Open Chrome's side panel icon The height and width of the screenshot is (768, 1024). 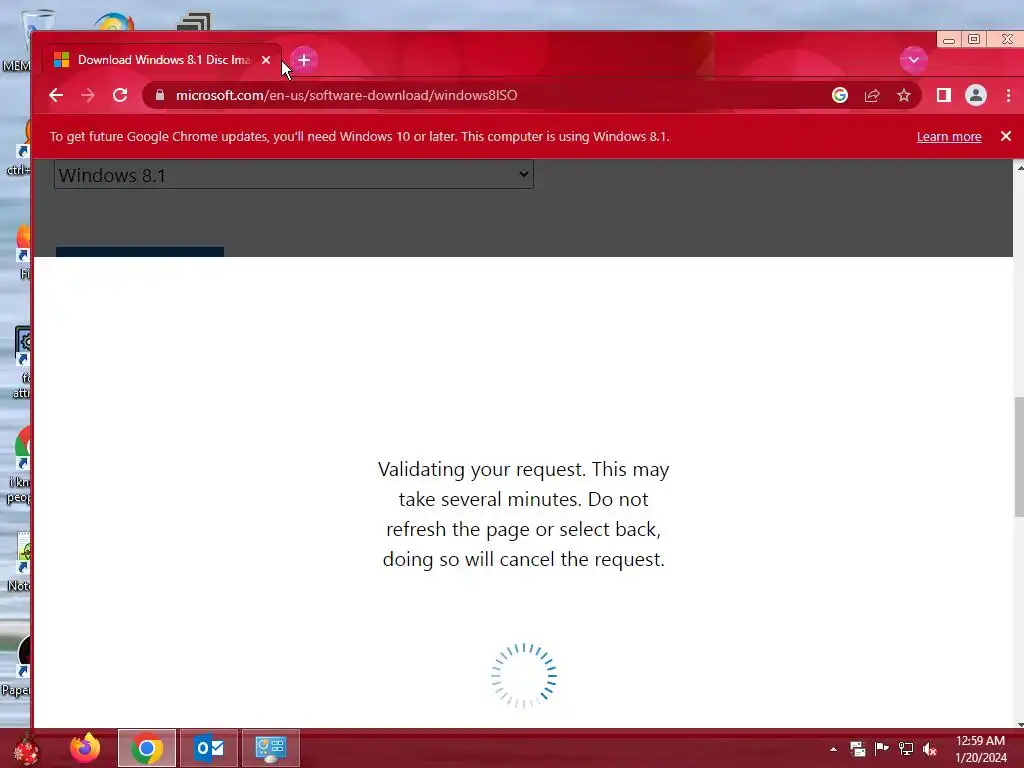coord(943,95)
